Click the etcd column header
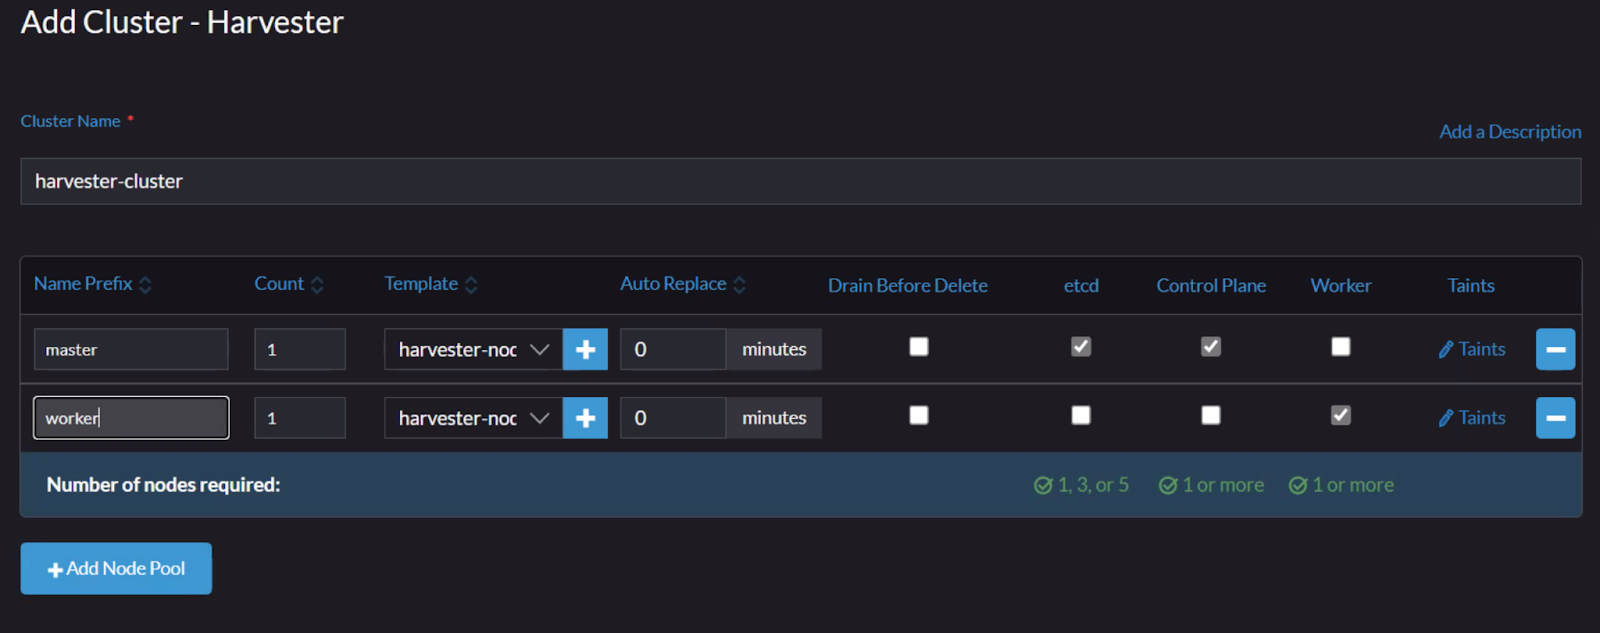 pos(1081,286)
